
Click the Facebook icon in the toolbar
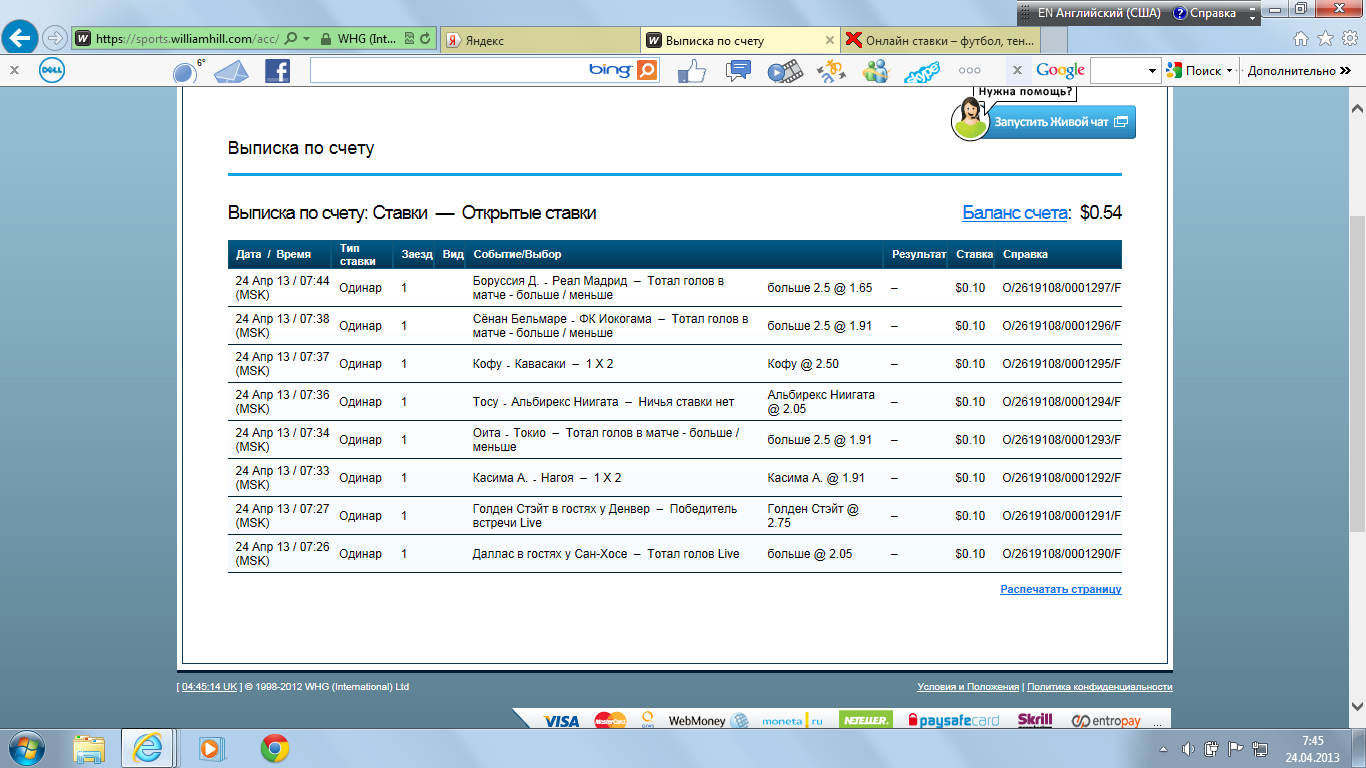277,71
